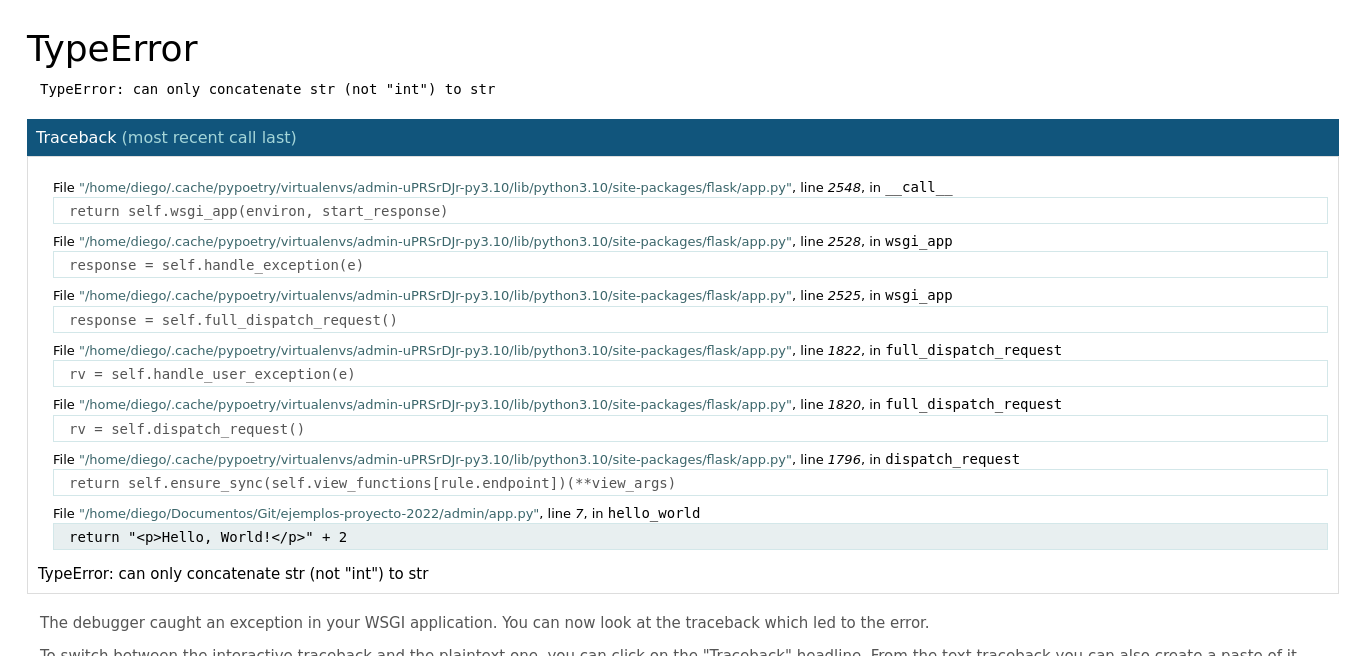Open the flask app.py link at line 1820
1366x656 pixels.
432,404
